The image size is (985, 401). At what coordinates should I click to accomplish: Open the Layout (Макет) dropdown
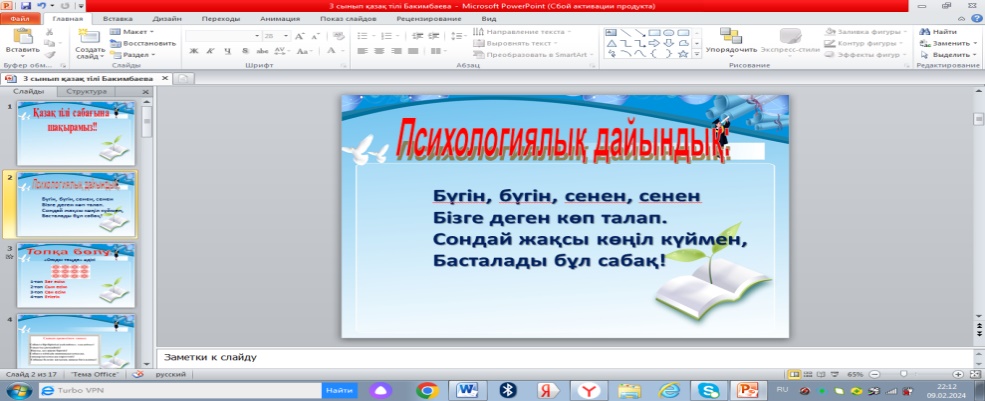(x=136, y=32)
